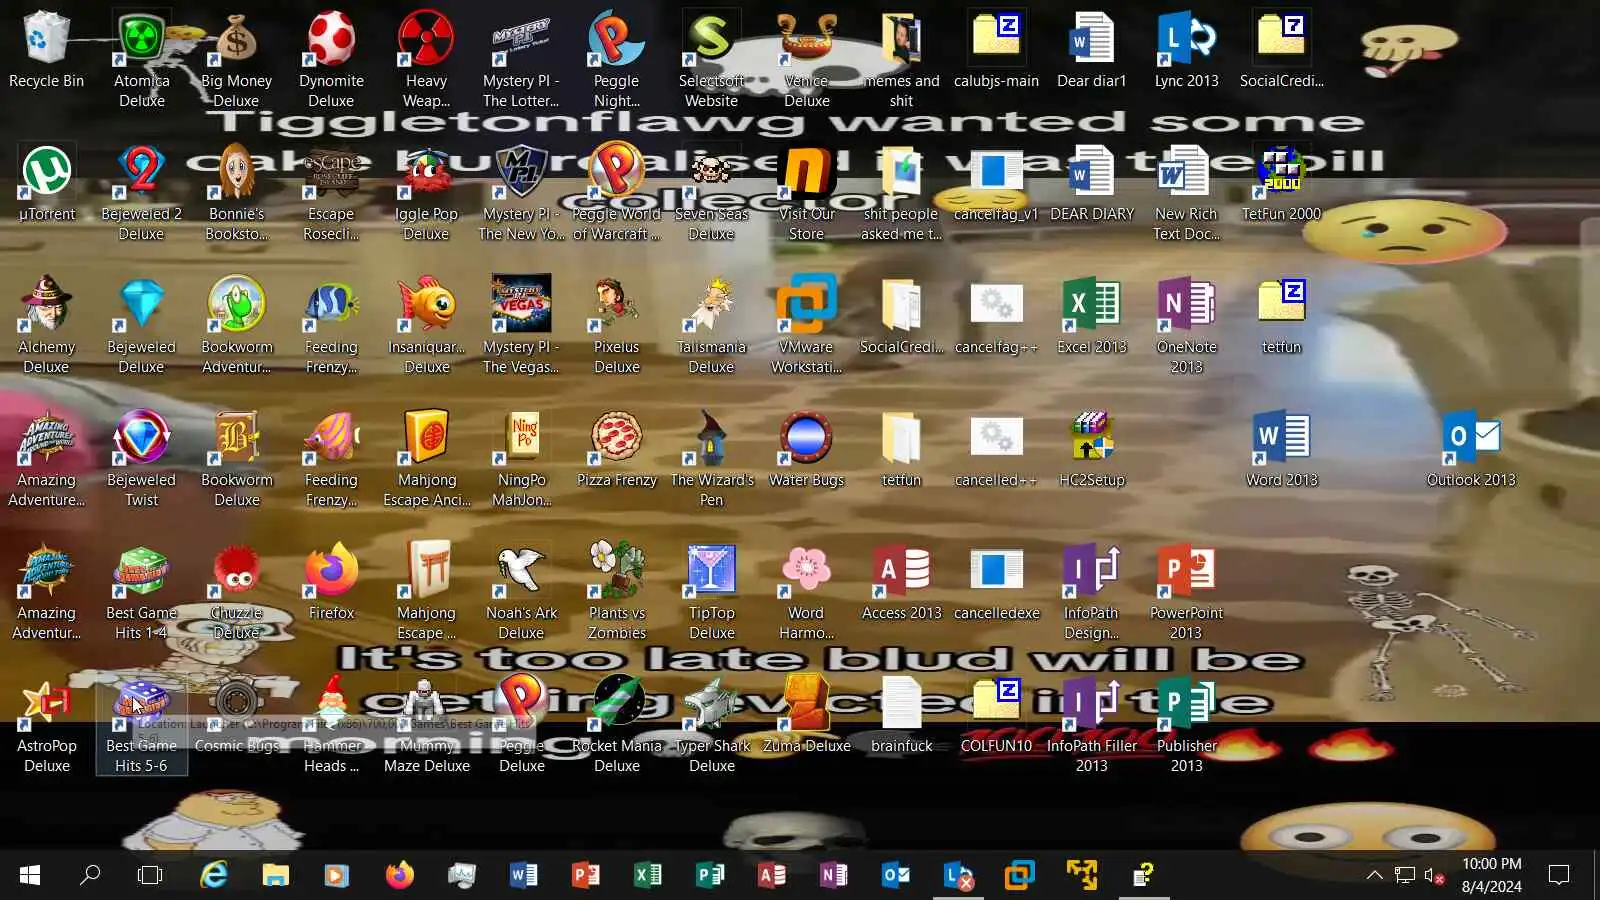The width and height of the screenshot is (1600, 900).
Task: Open the Action Center notifications button
Action: (1558, 875)
